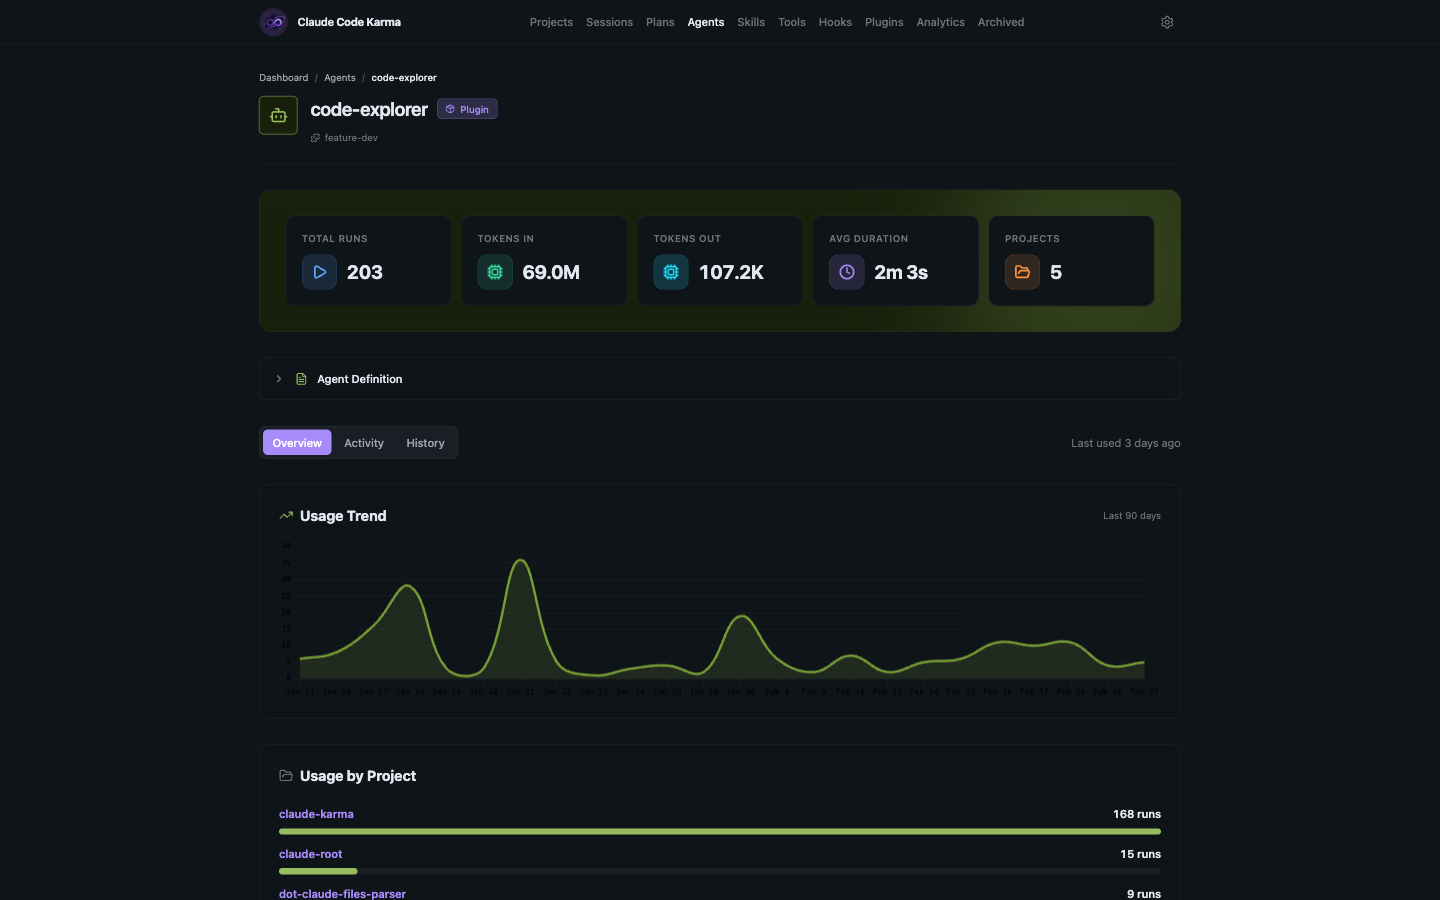Screen dimensions: 1440x900
Task: Open the settings gear icon
Action: tap(1167, 22)
